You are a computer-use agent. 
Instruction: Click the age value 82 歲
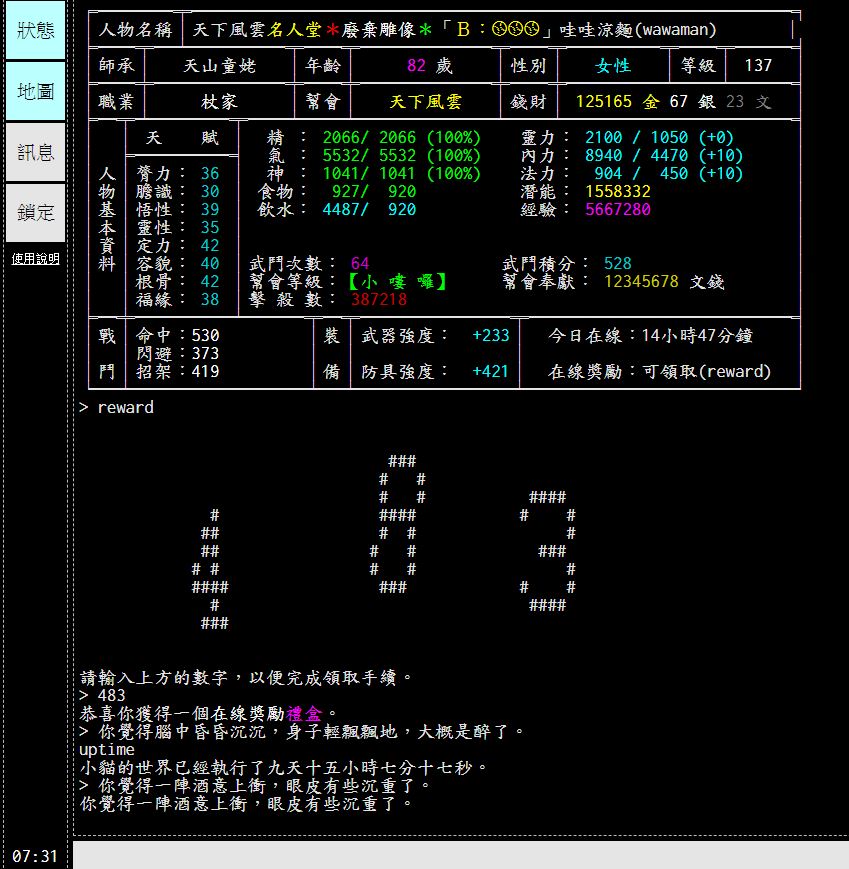tap(430, 65)
